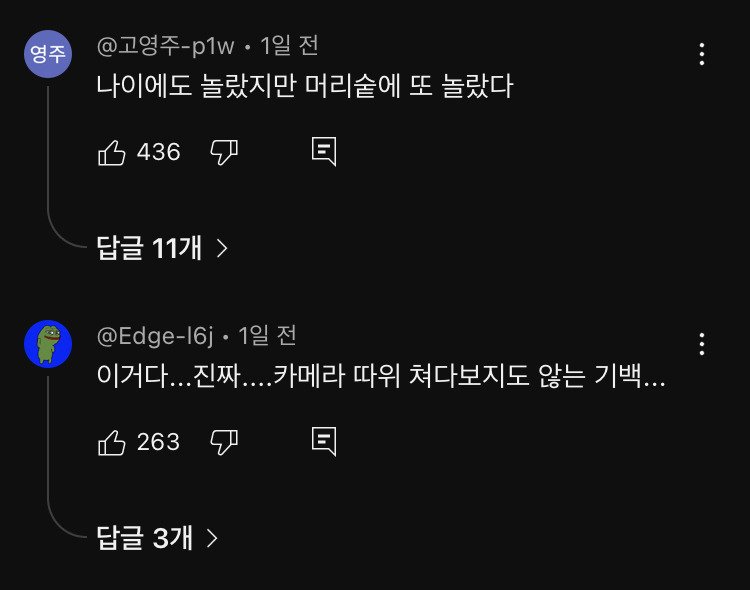Click the comment text starting with 이거다...진짜

[381, 377]
